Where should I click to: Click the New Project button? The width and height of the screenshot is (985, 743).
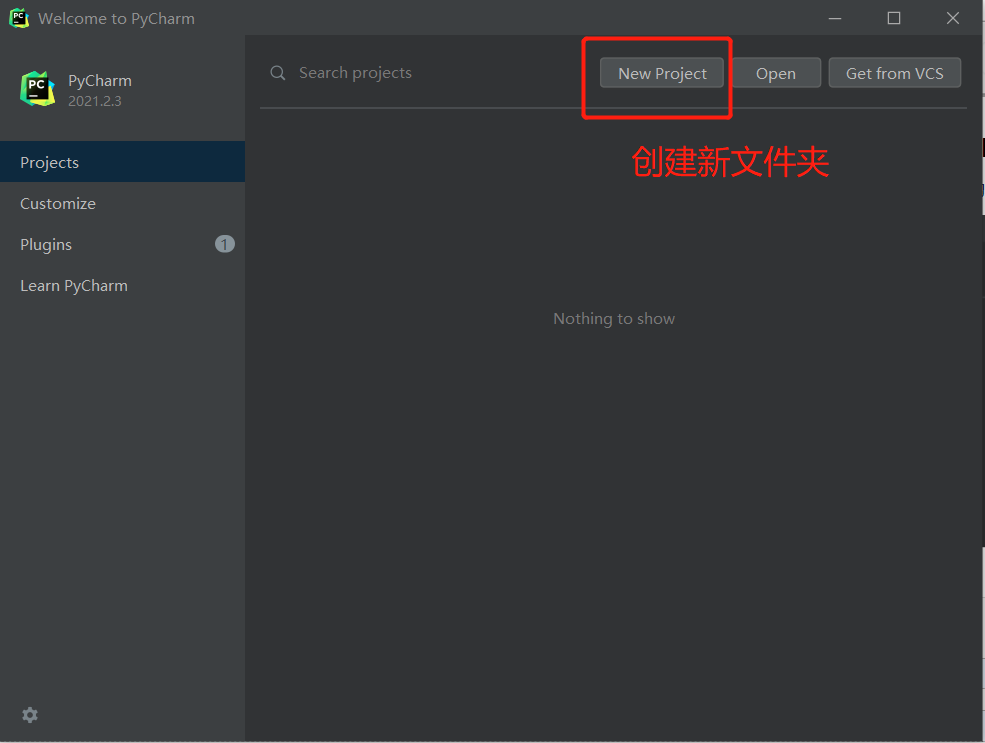click(x=661, y=73)
